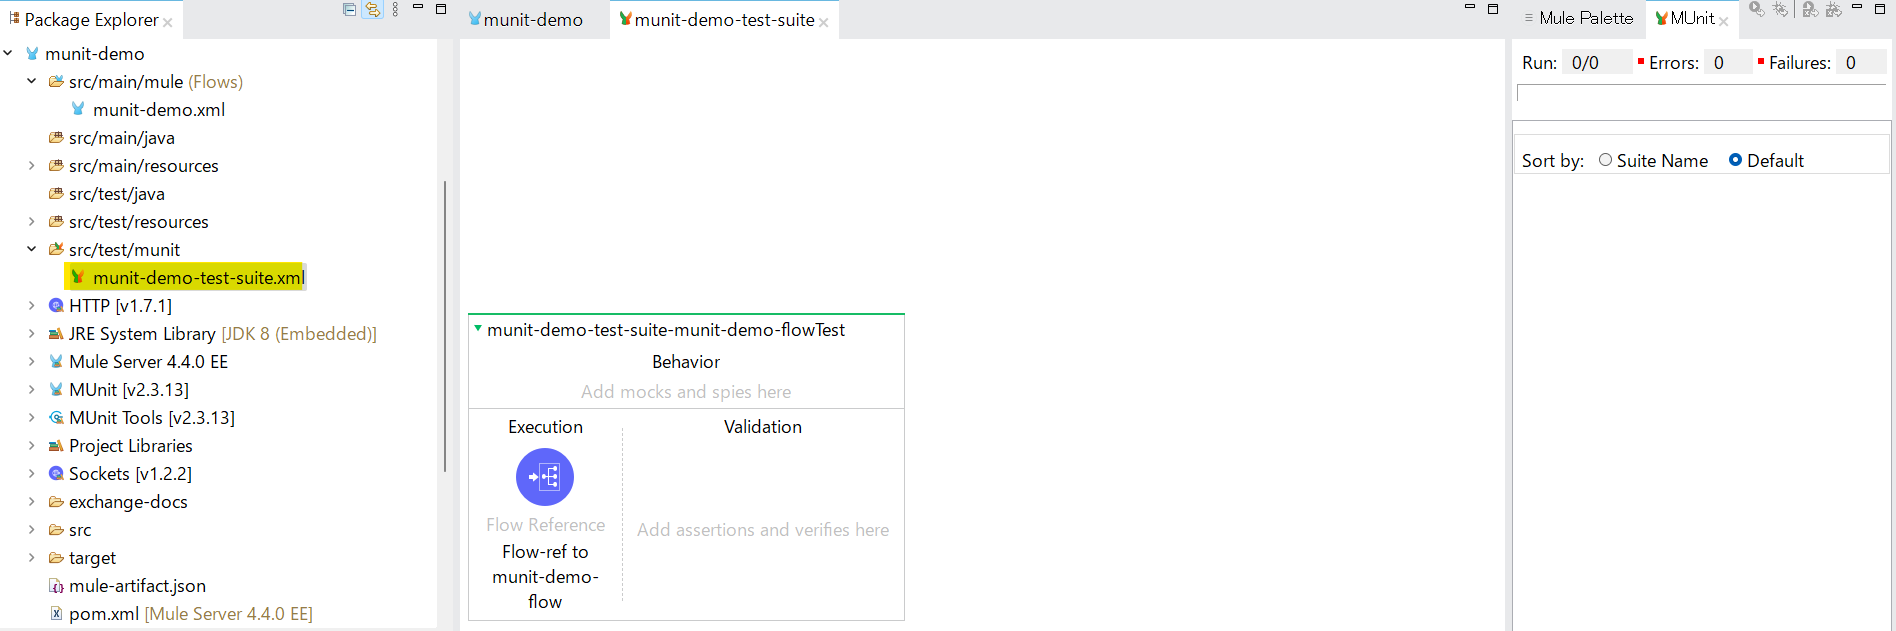This screenshot has height=631, width=1896.
Task: Expand src/test/resources folder
Action: [31, 221]
